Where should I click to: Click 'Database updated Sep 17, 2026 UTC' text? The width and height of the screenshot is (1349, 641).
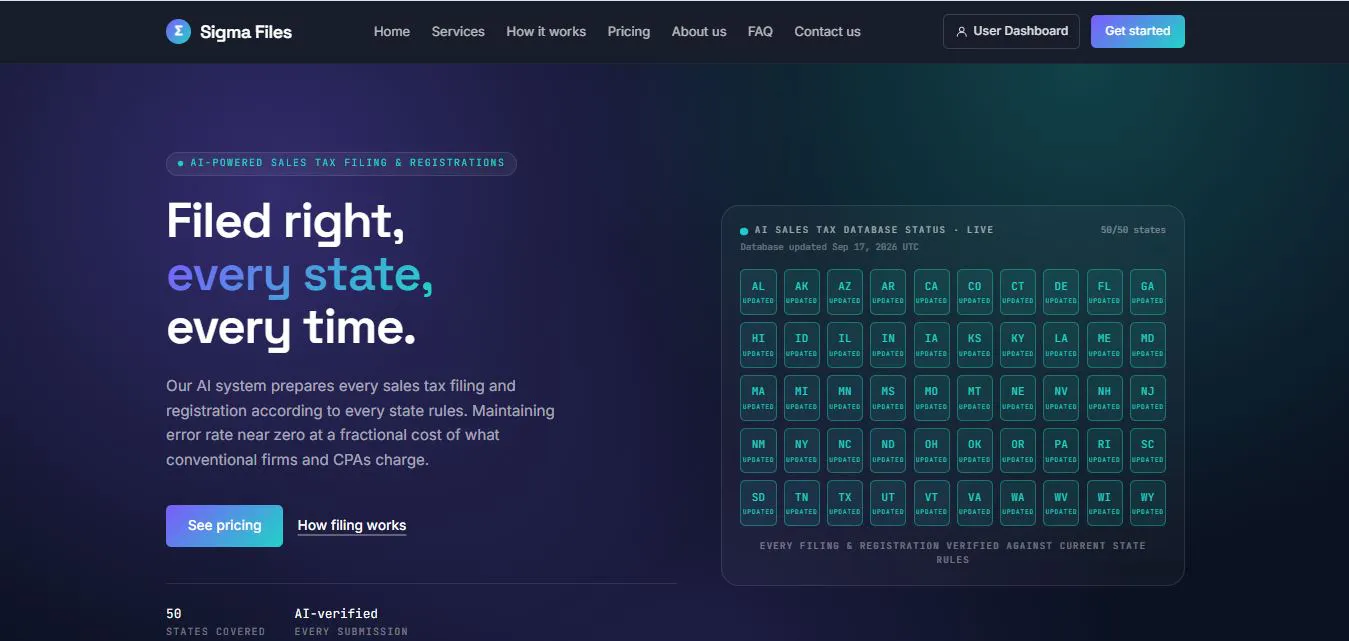(829, 247)
